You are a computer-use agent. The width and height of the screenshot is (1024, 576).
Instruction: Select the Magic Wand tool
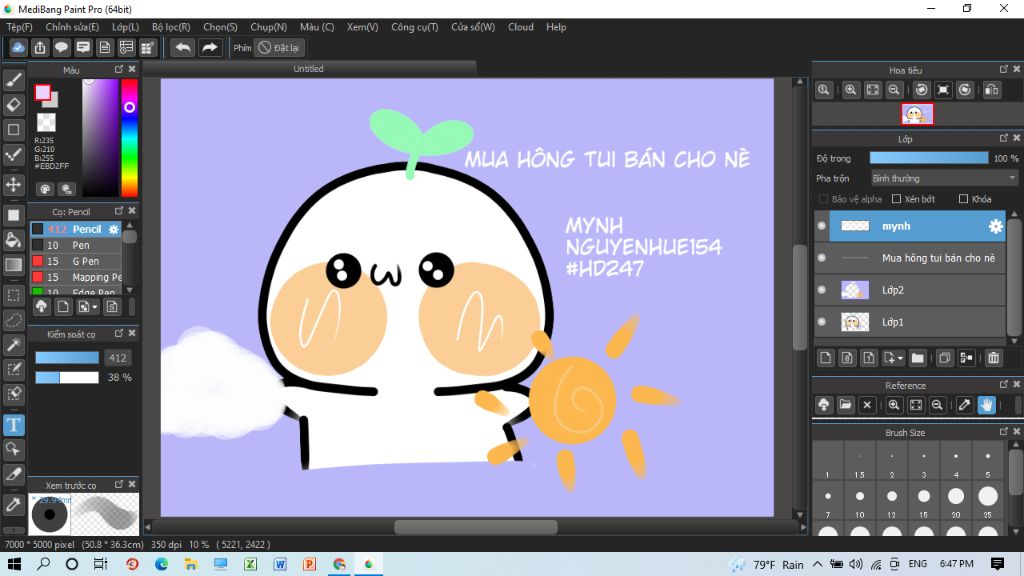click(14, 345)
